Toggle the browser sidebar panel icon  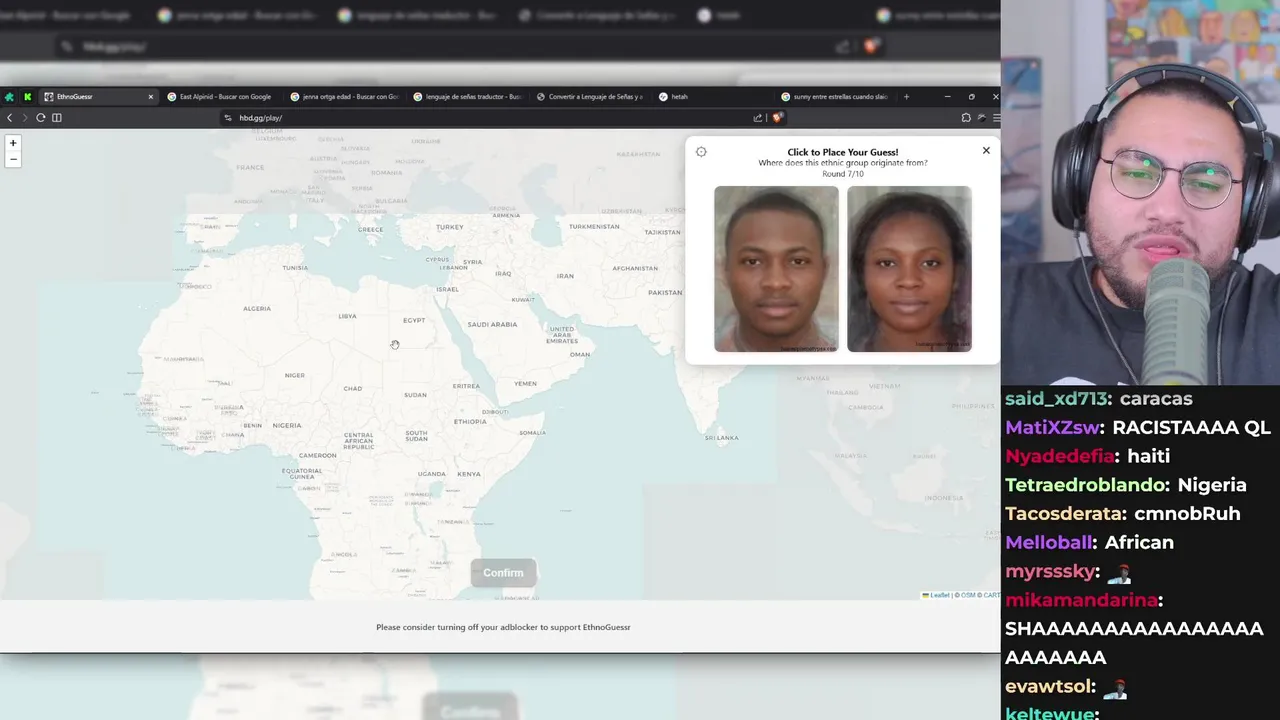tap(57, 118)
